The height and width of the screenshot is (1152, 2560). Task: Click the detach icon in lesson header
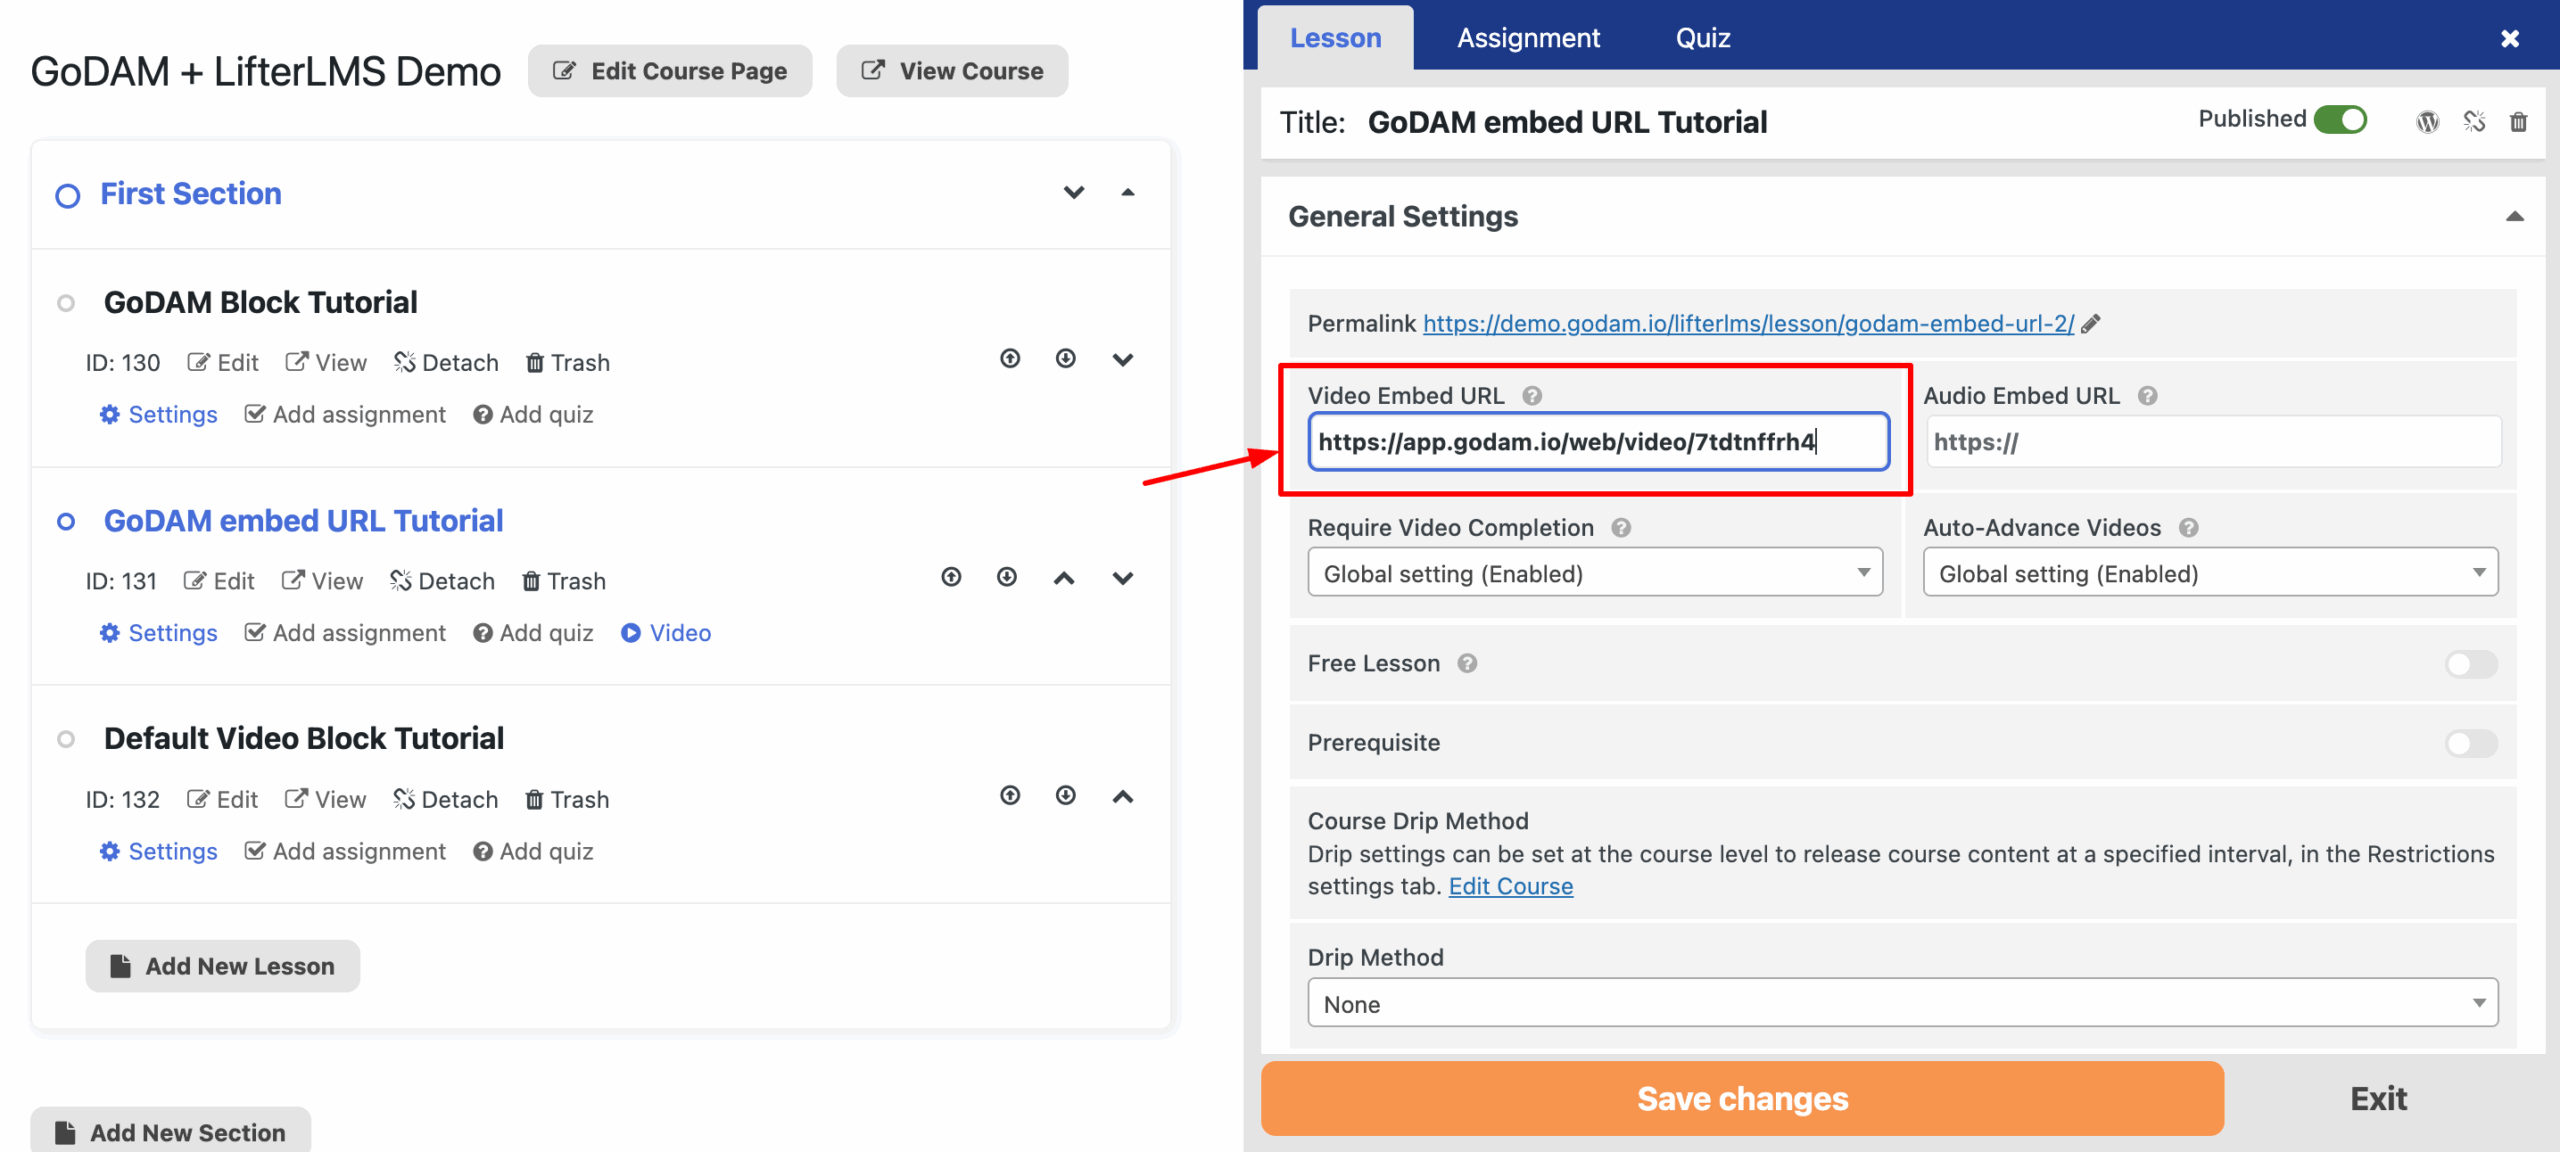coord(2474,122)
